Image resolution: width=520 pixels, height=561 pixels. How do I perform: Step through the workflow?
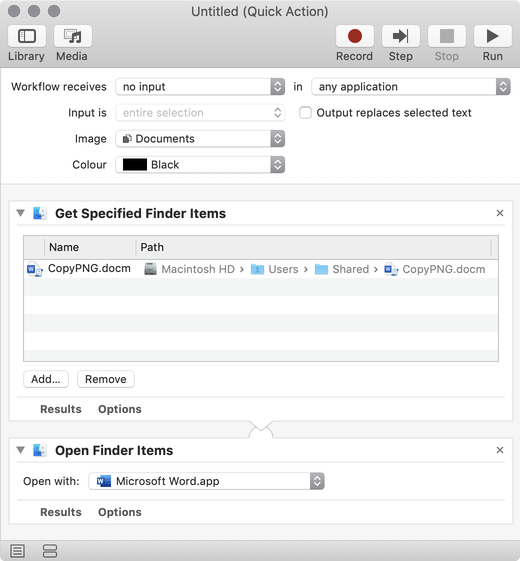pos(400,36)
